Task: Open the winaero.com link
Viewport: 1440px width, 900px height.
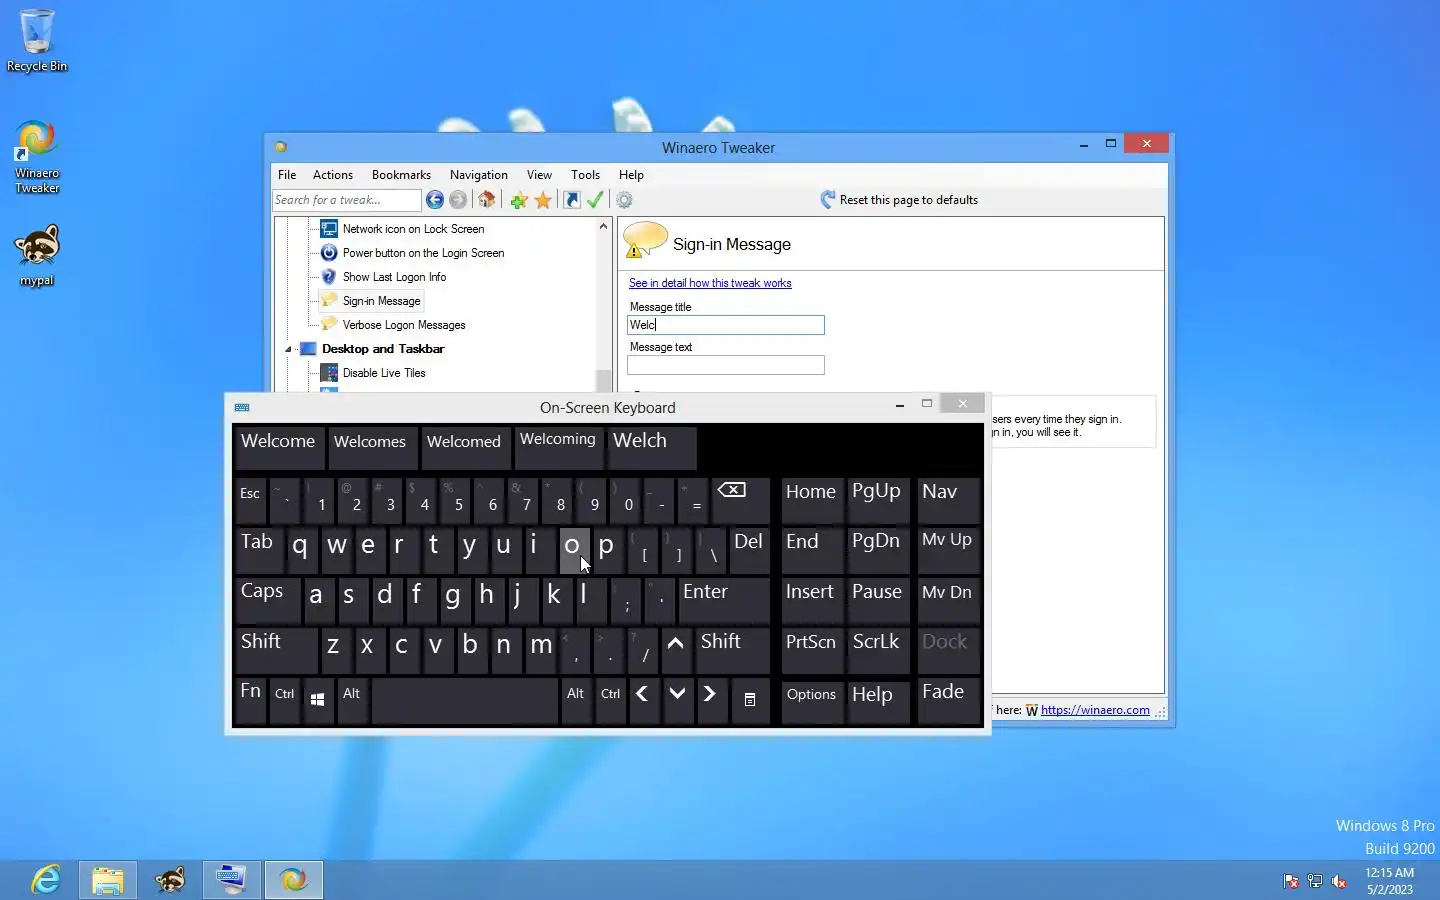Action: [1095, 710]
